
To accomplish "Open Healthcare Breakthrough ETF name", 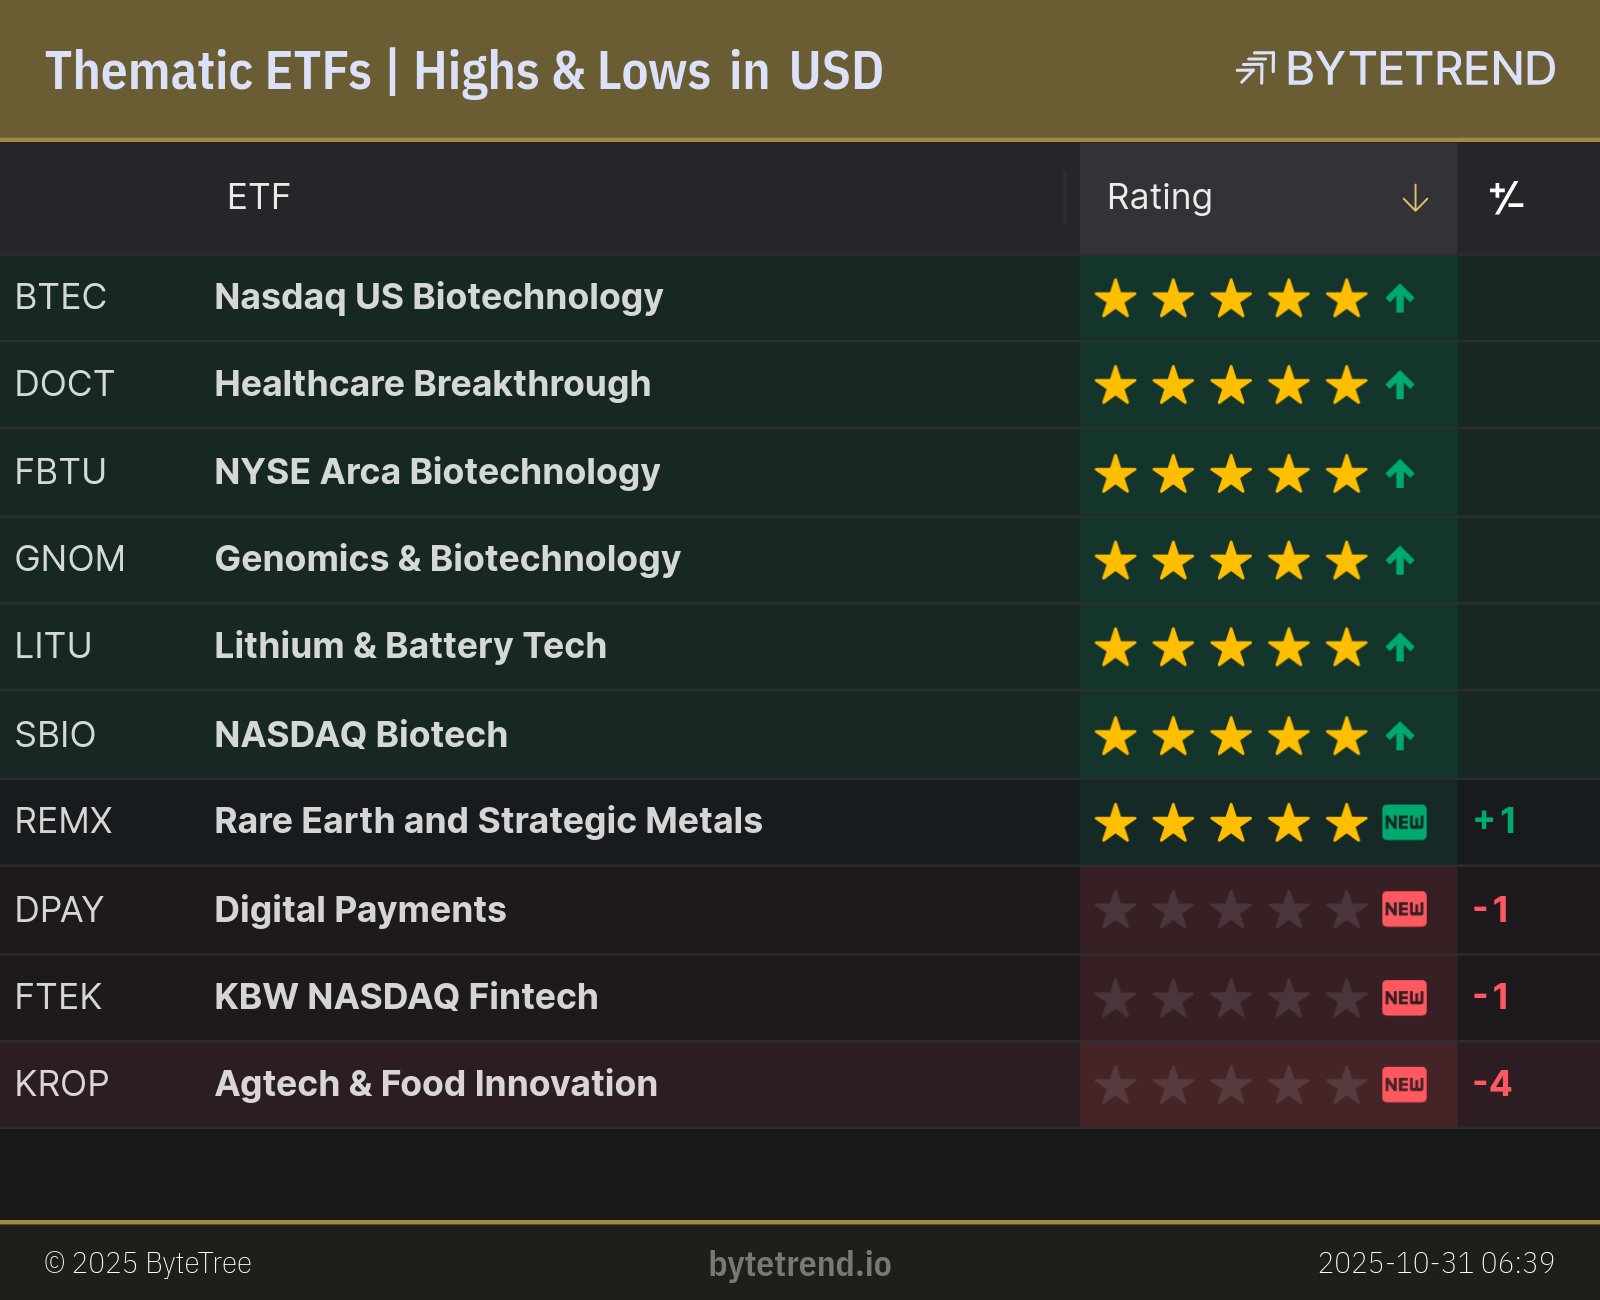I will pos(433,384).
